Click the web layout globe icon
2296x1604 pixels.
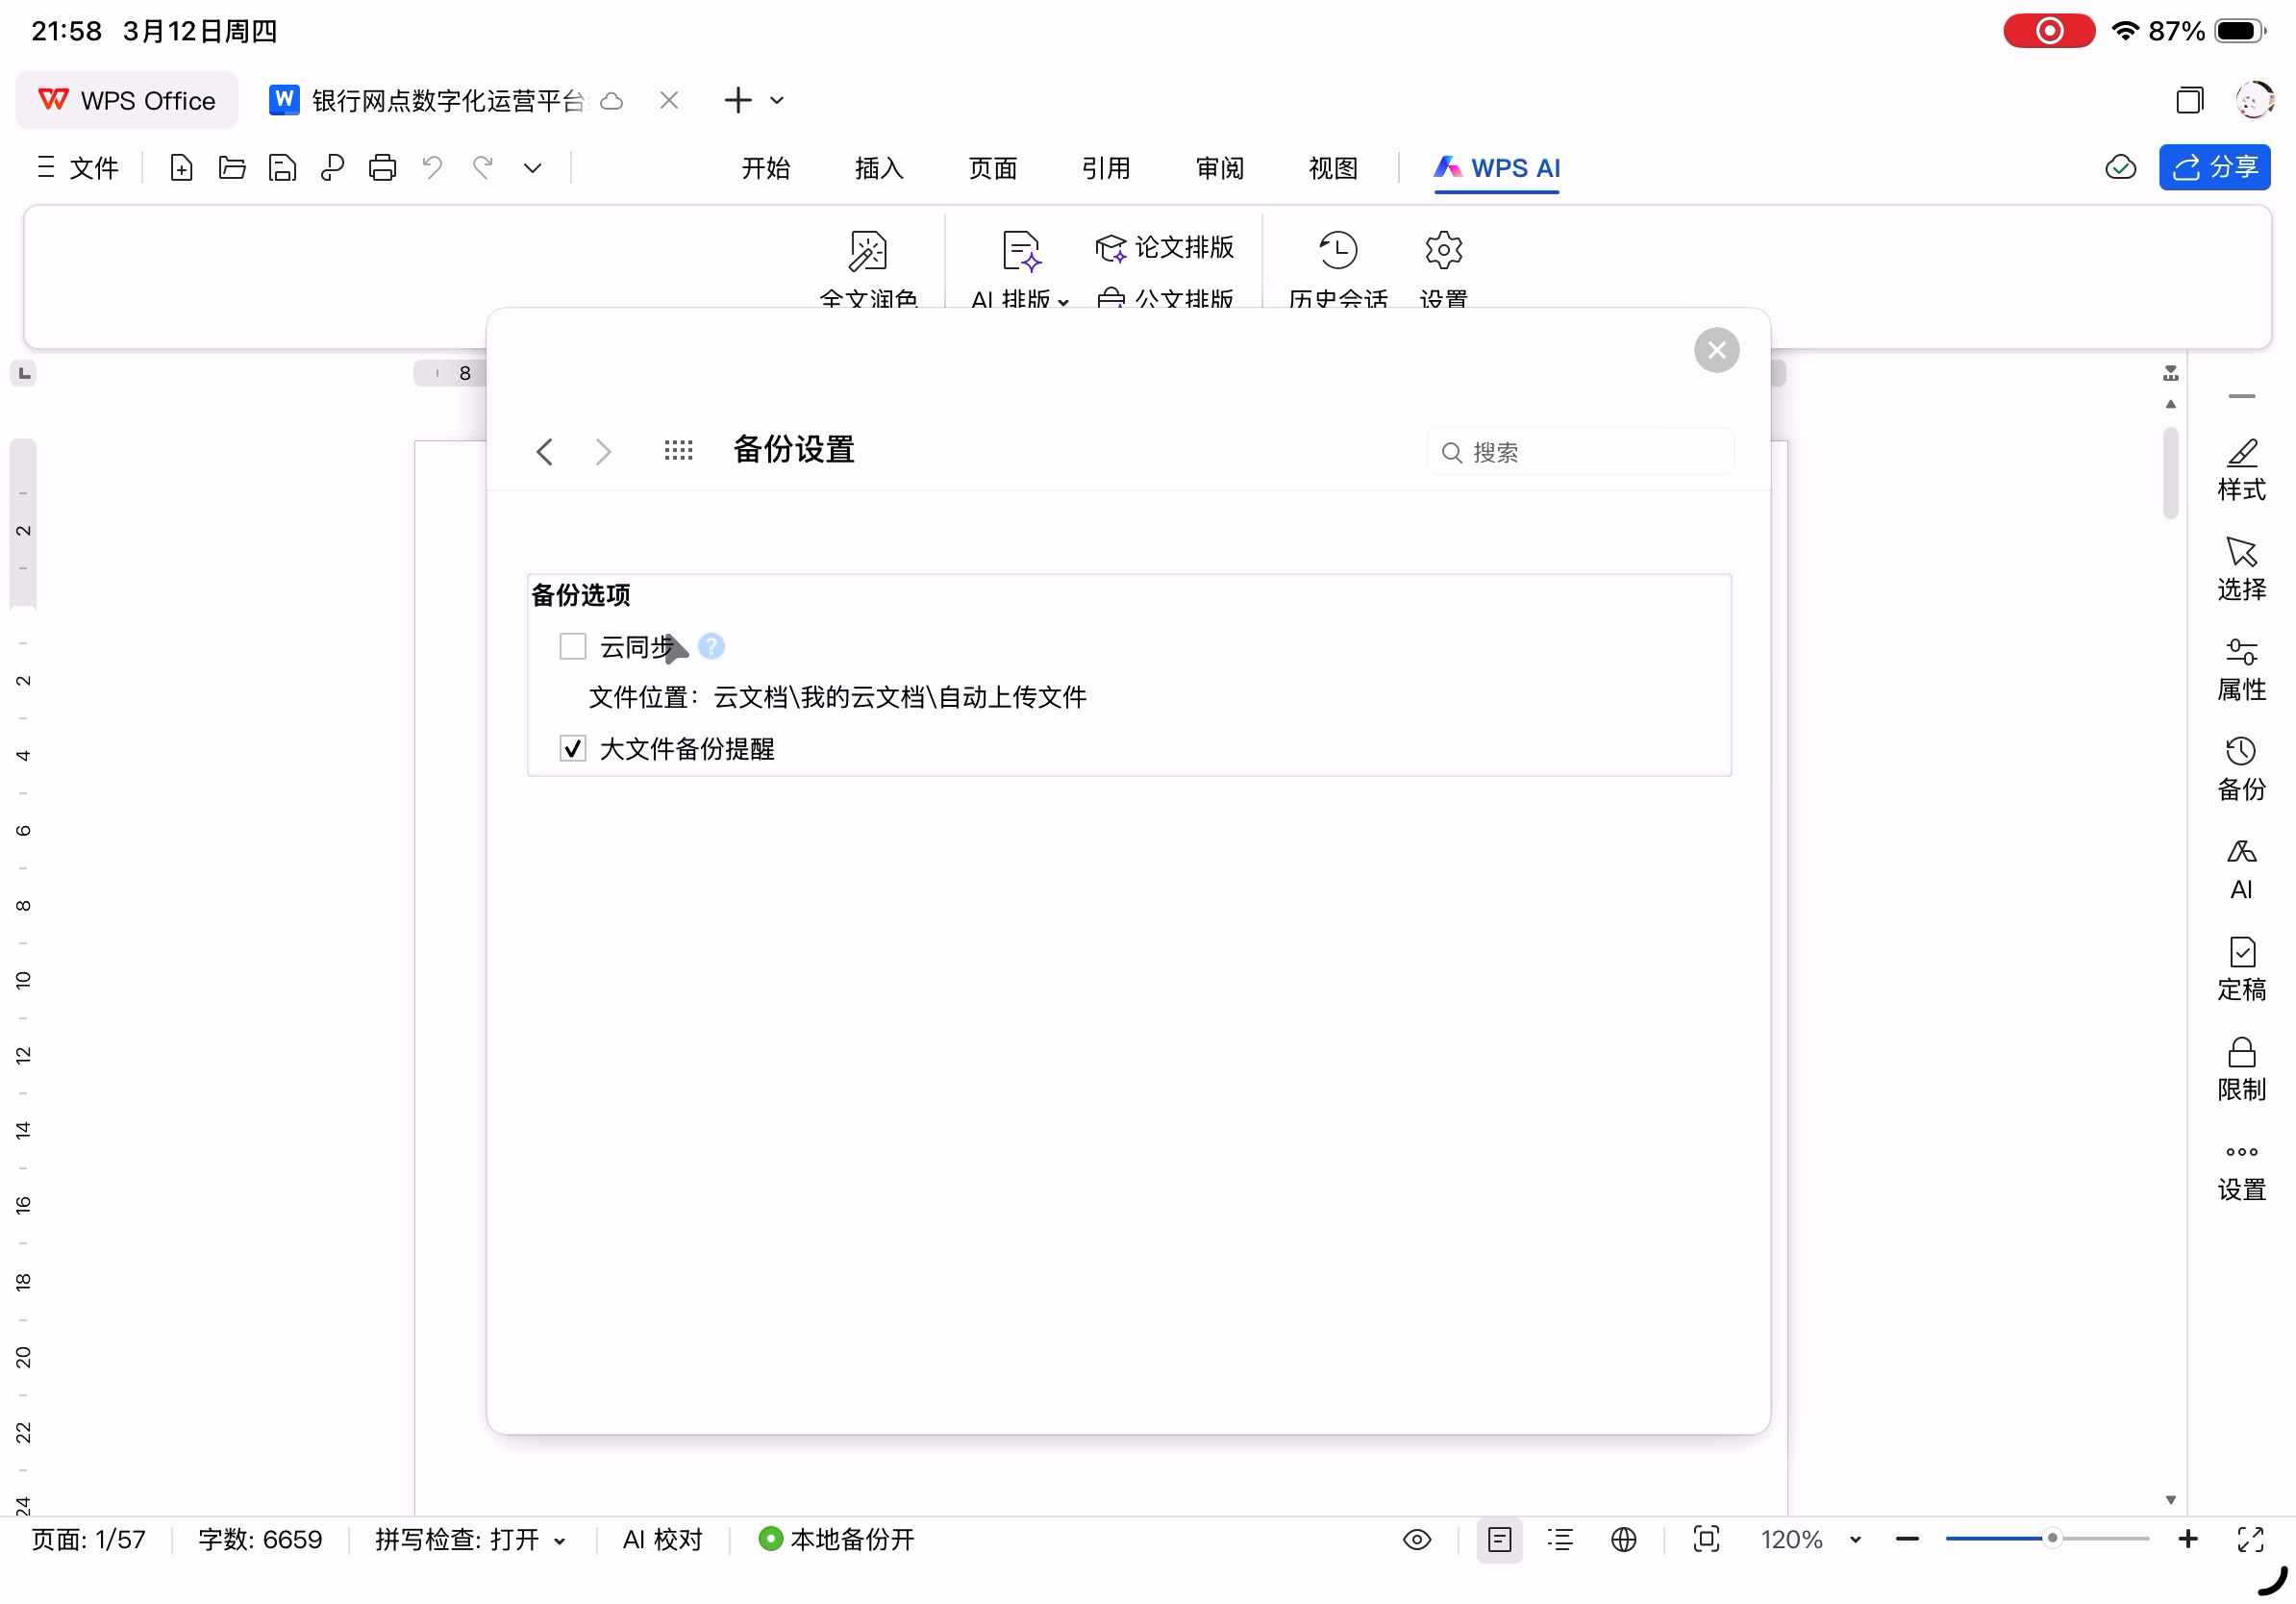click(x=1623, y=1539)
